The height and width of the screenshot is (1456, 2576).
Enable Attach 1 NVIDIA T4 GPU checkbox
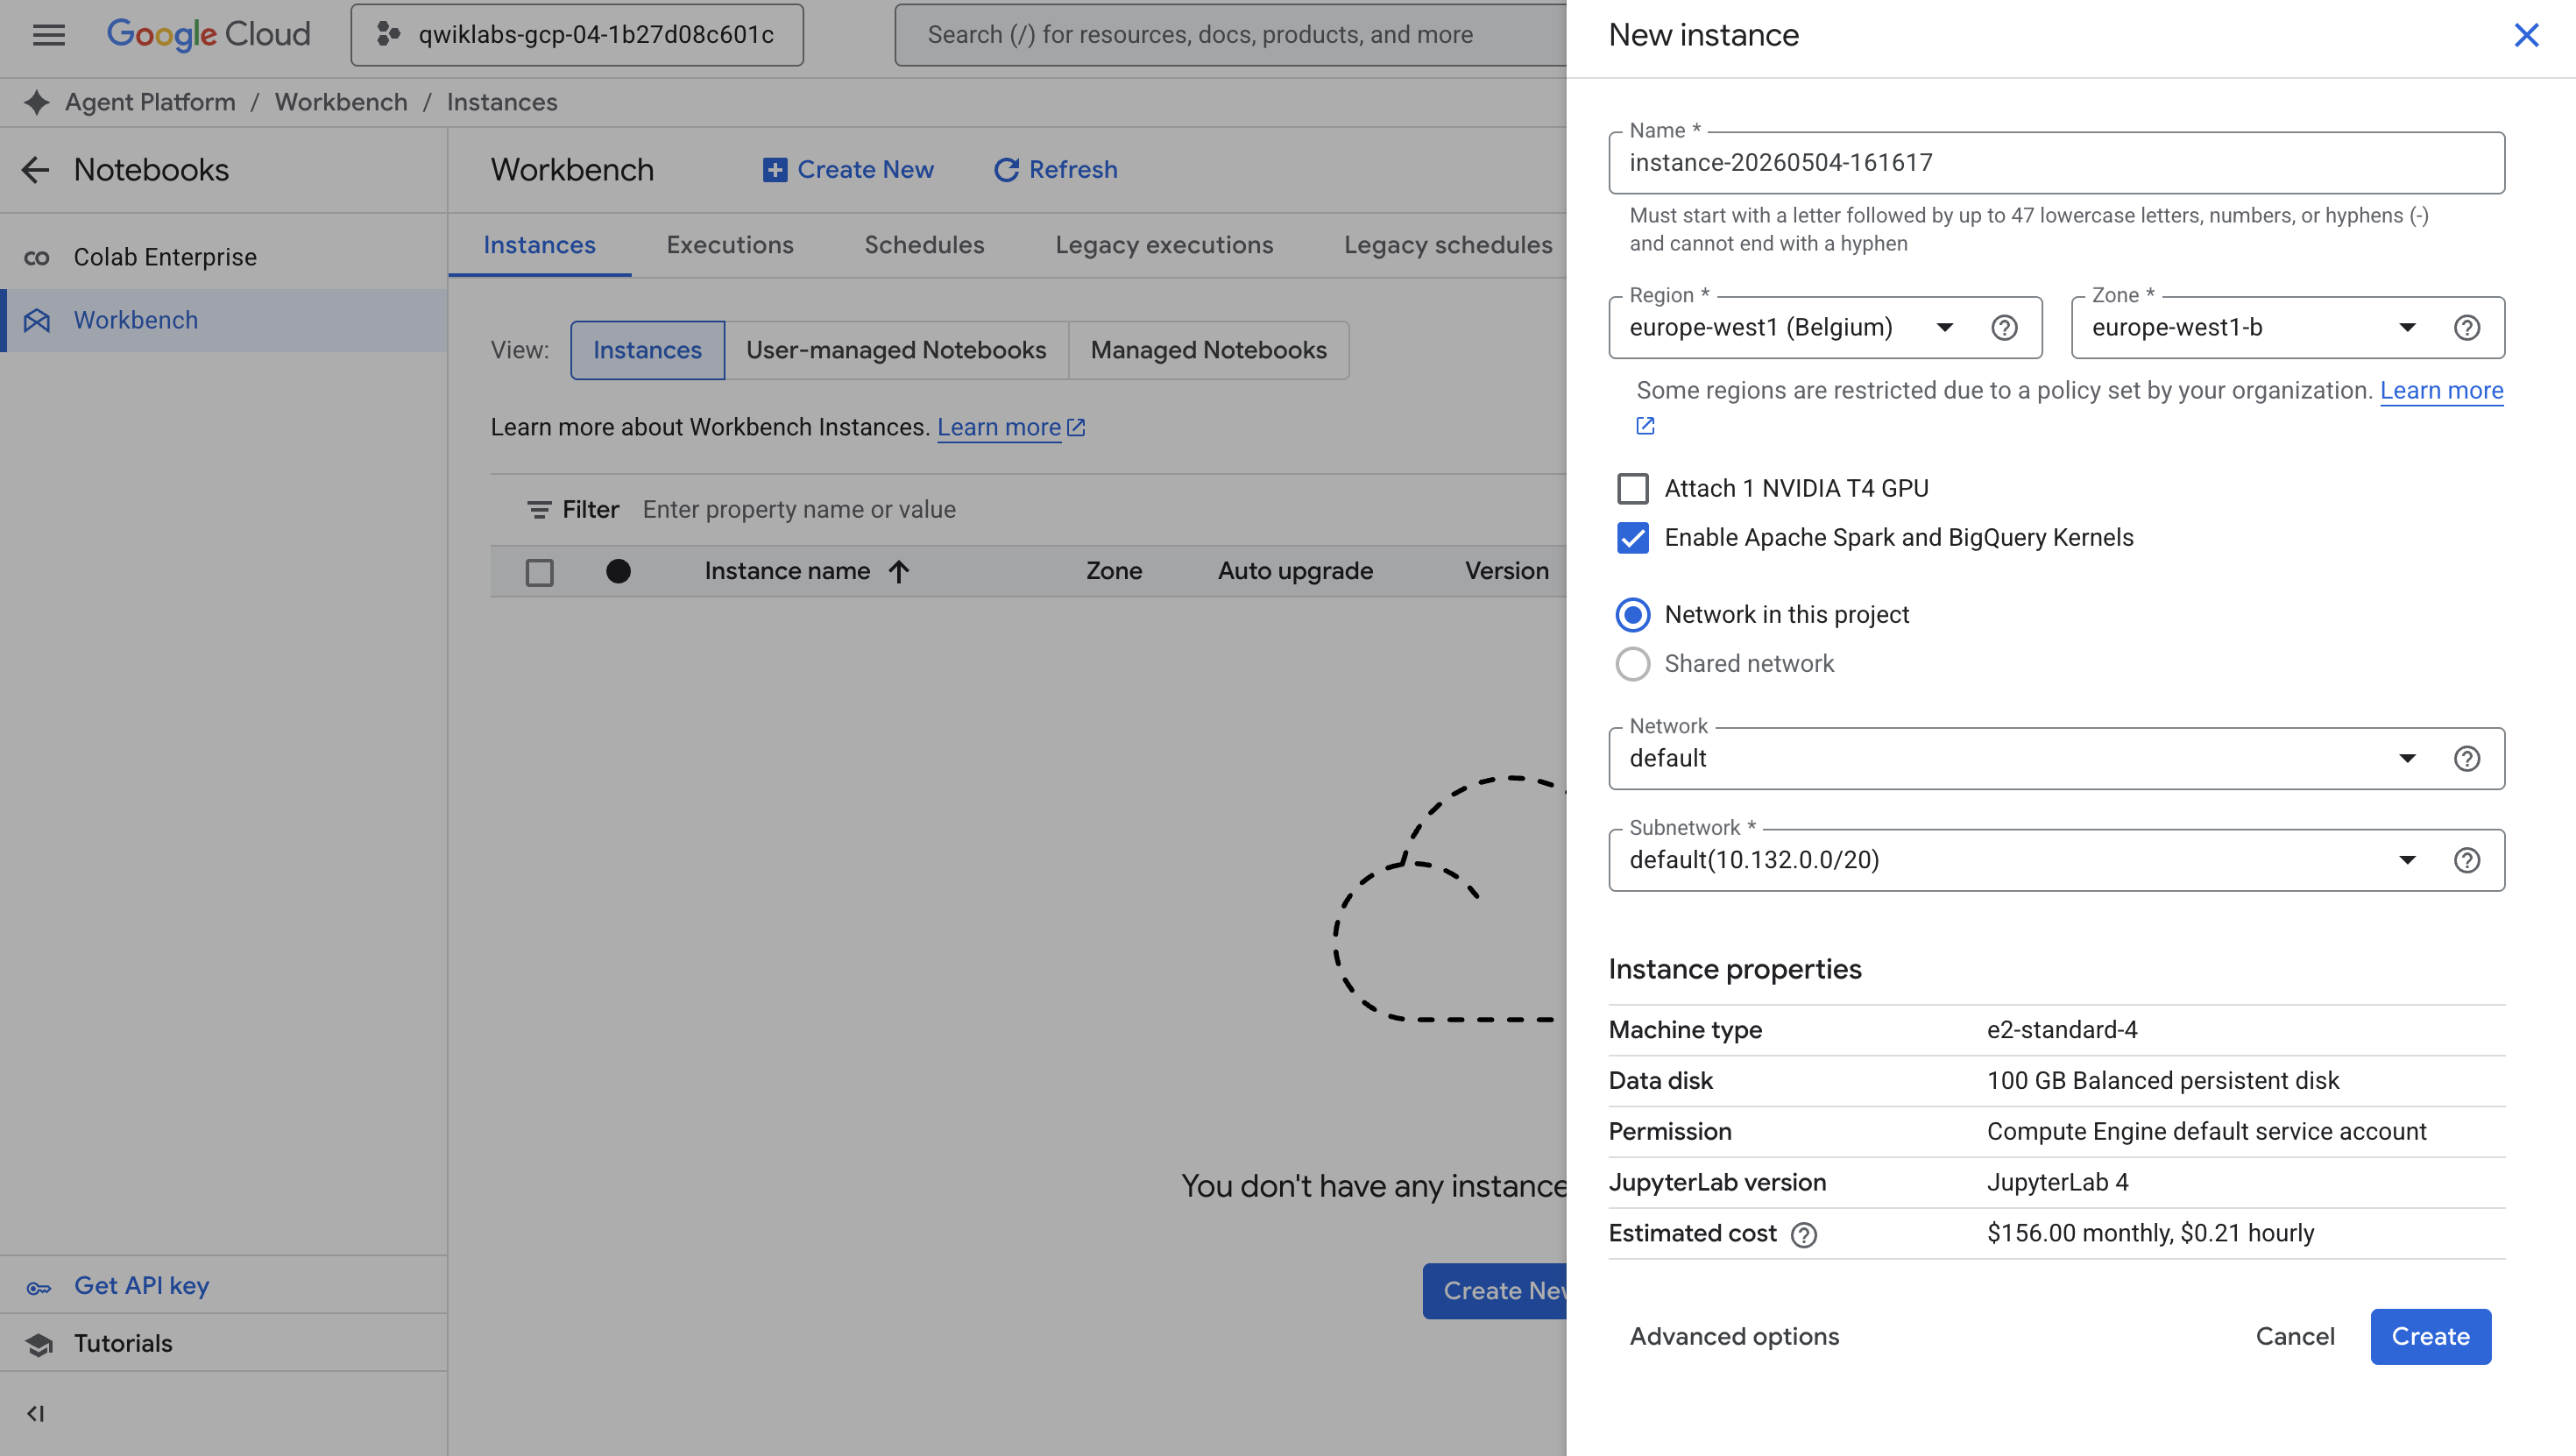[x=1633, y=489]
